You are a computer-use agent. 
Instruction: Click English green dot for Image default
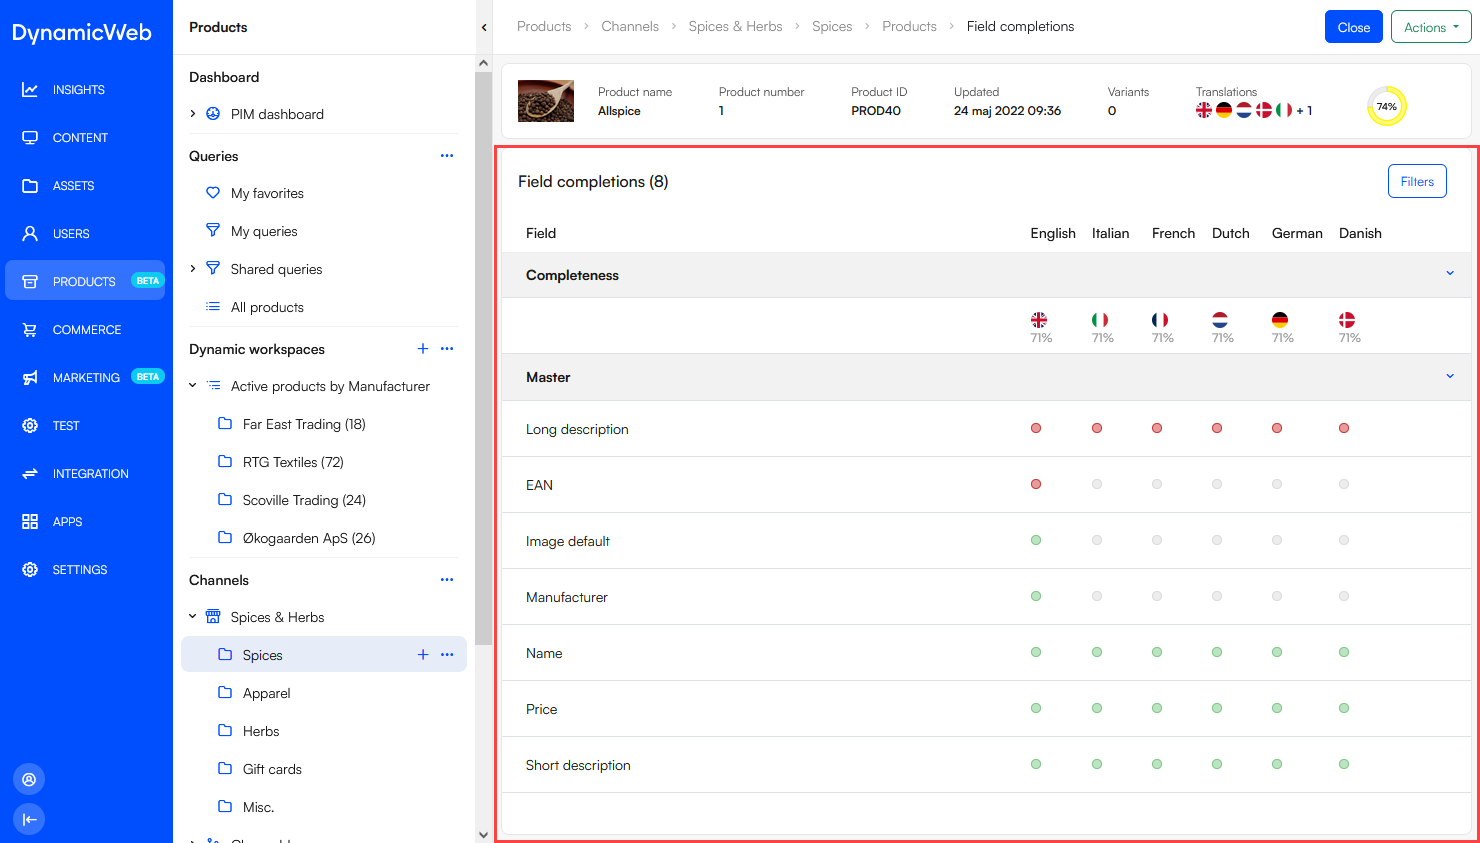click(1036, 540)
